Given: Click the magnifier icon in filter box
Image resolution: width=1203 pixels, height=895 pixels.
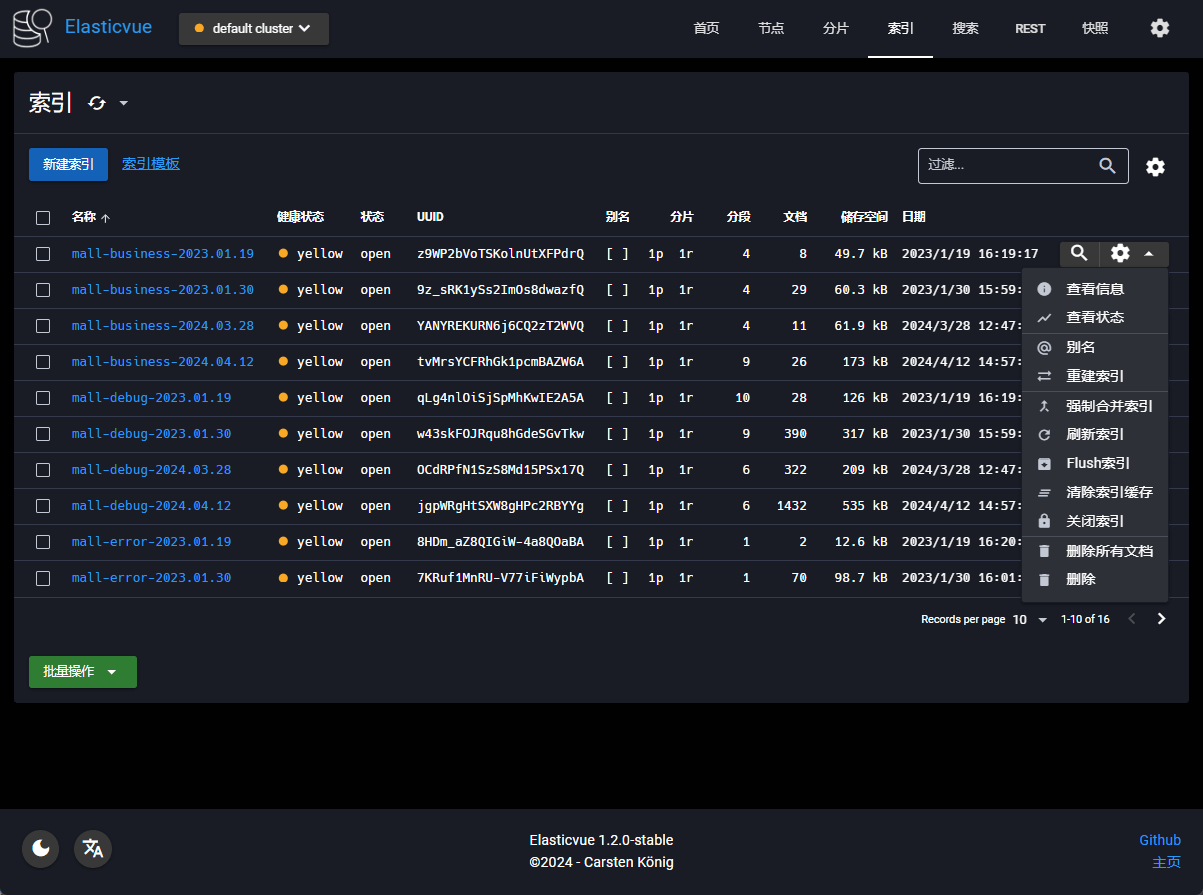Looking at the screenshot, I should tap(1107, 166).
